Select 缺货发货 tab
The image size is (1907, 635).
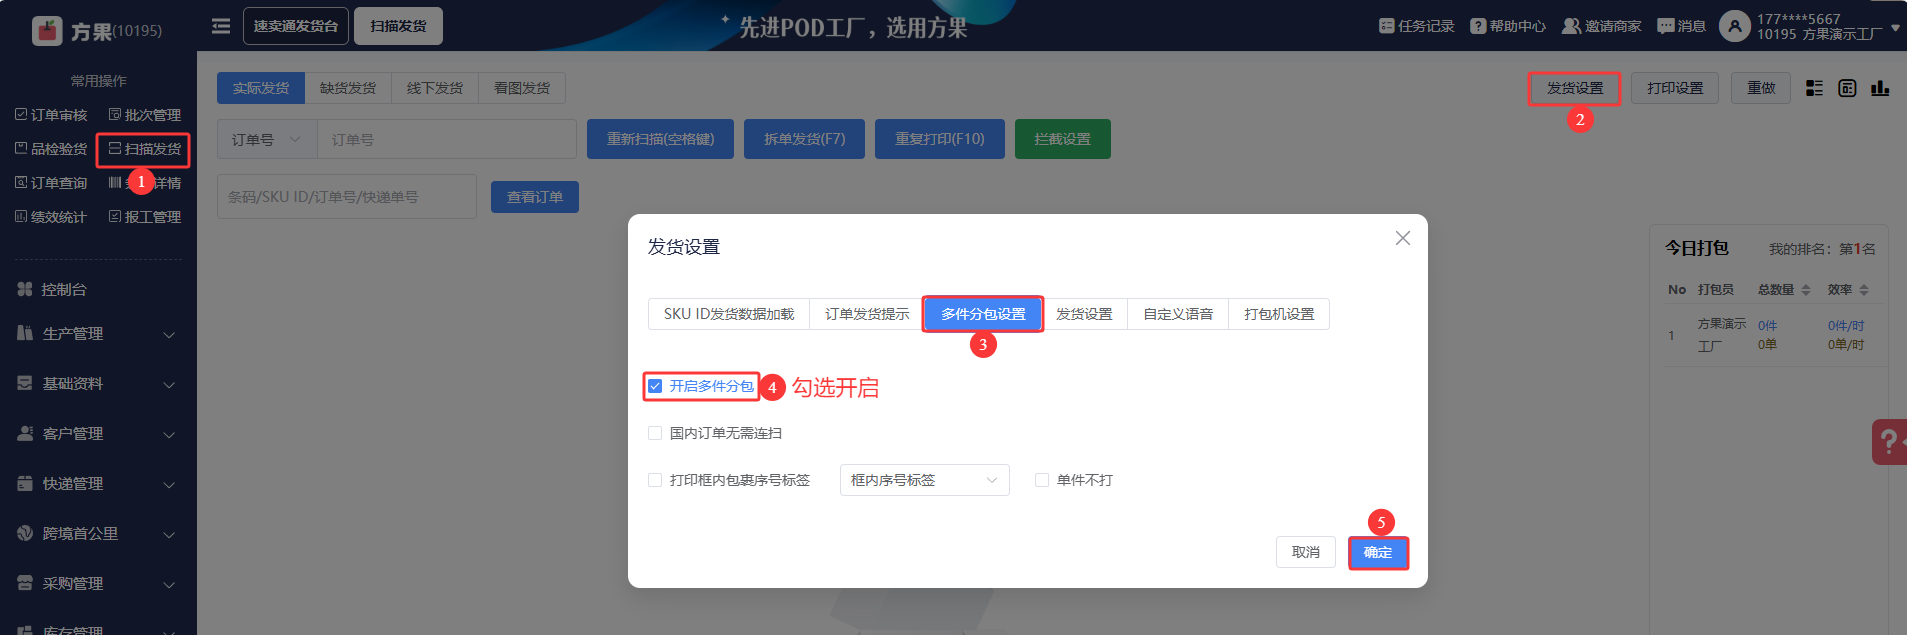[348, 88]
